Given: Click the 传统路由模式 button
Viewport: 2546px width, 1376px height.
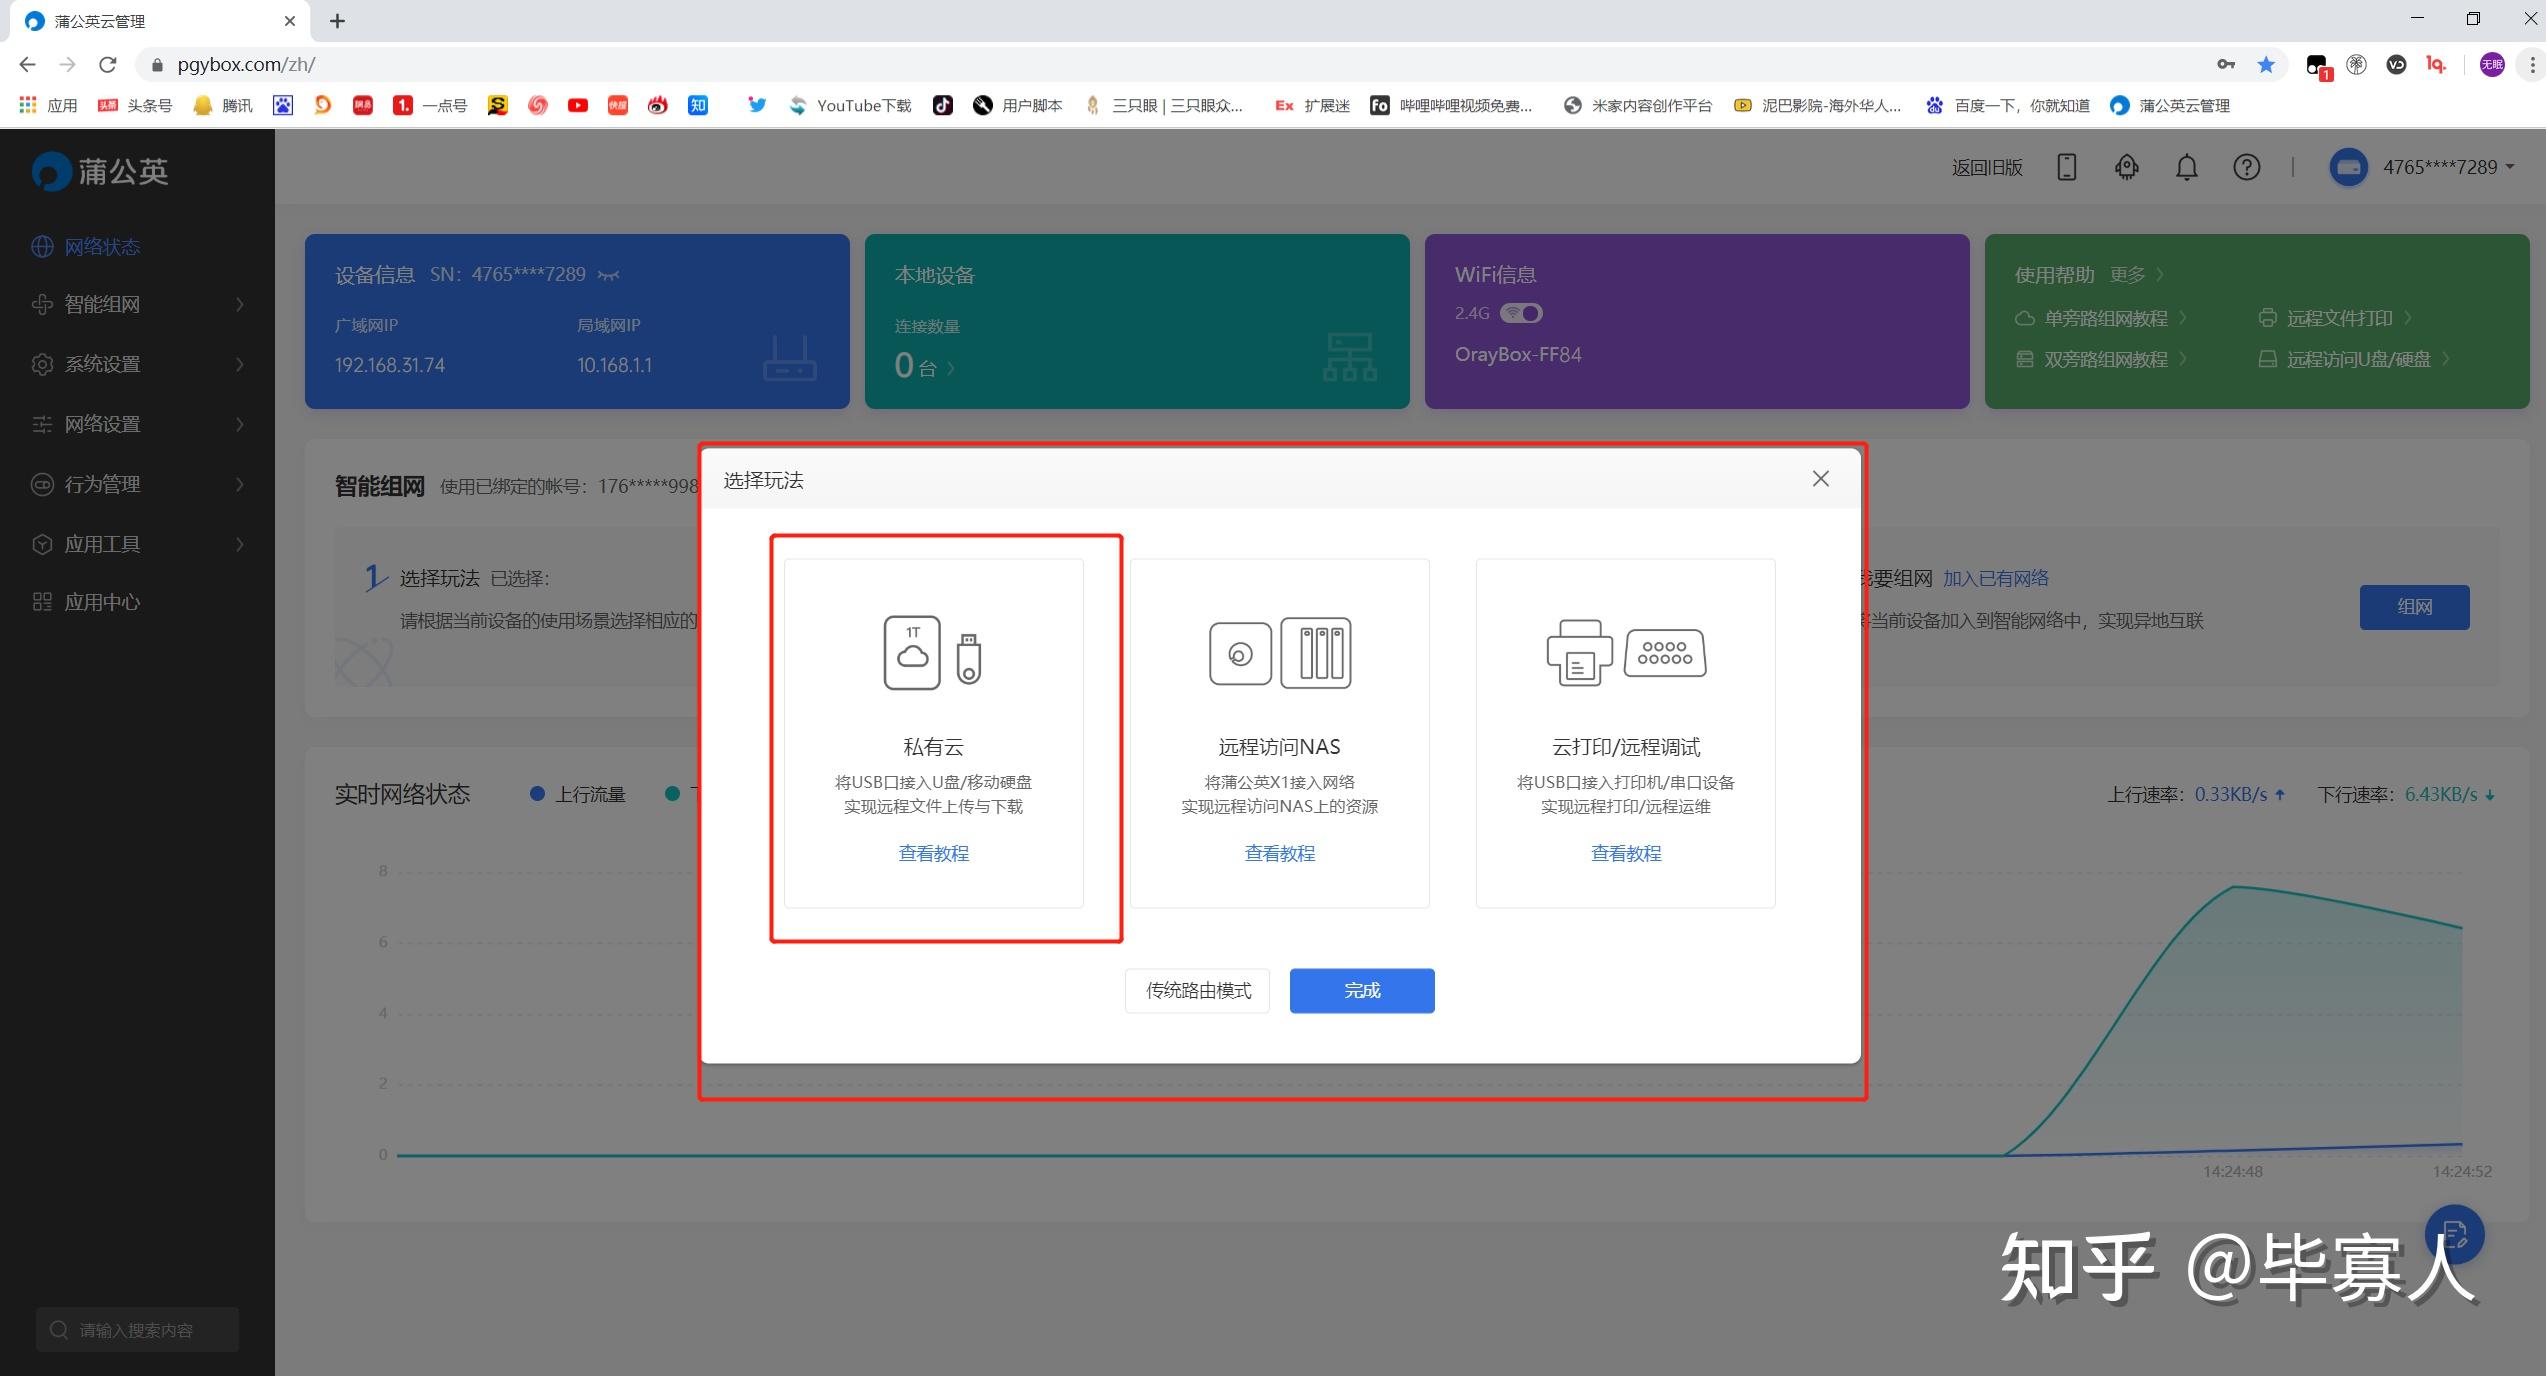Looking at the screenshot, I should pos(1197,990).
